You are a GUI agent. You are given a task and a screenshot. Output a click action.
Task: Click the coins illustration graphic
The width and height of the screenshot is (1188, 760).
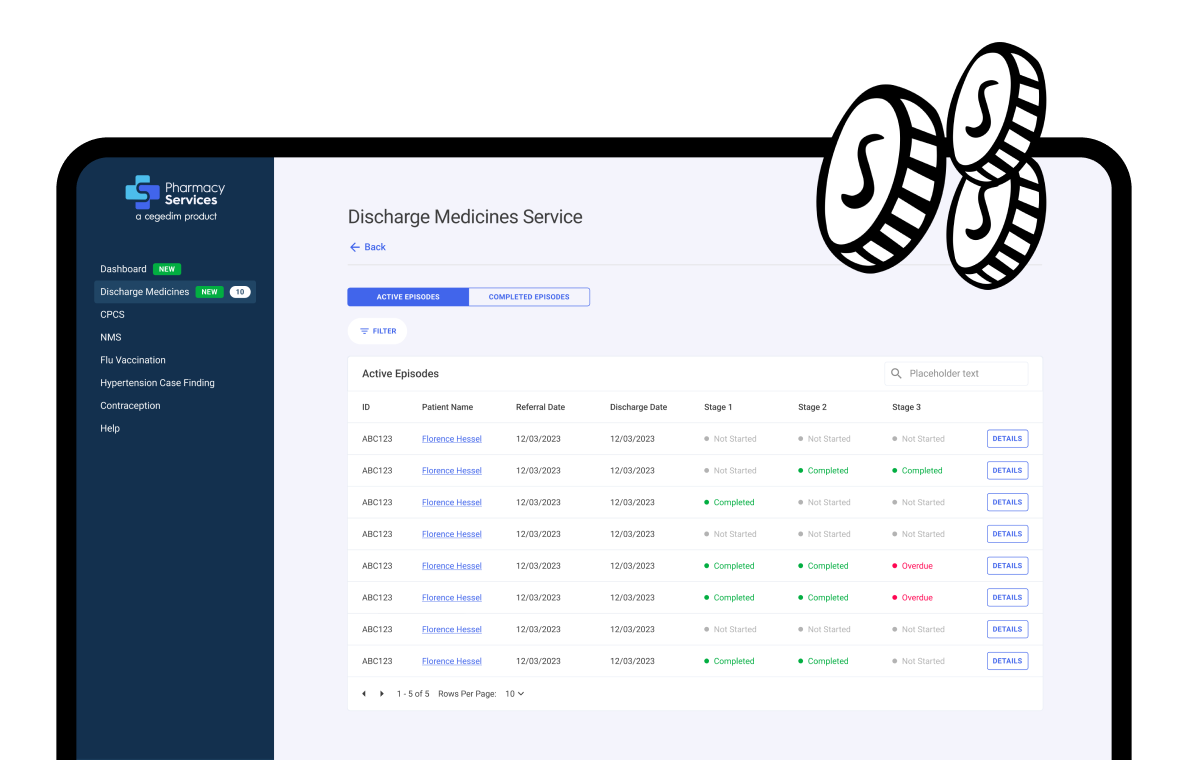pos(930,170)
